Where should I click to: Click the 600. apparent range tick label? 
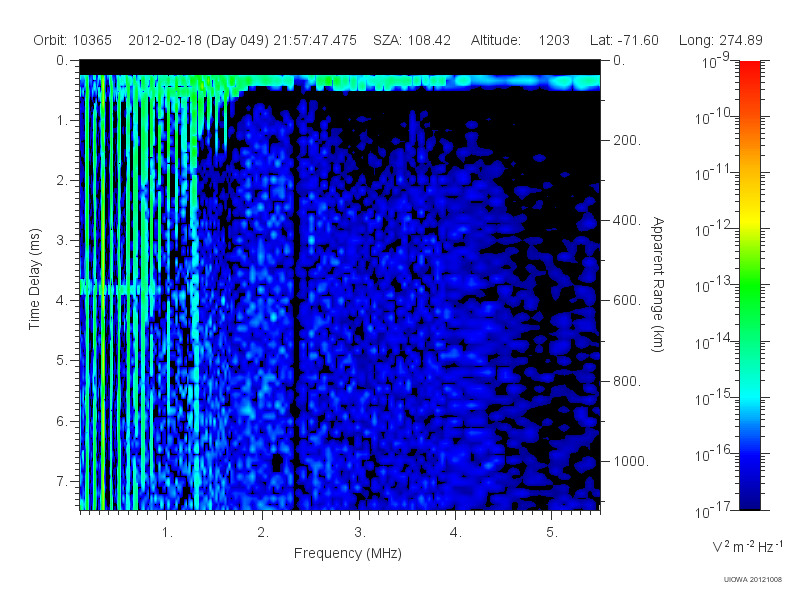point(627,301)
